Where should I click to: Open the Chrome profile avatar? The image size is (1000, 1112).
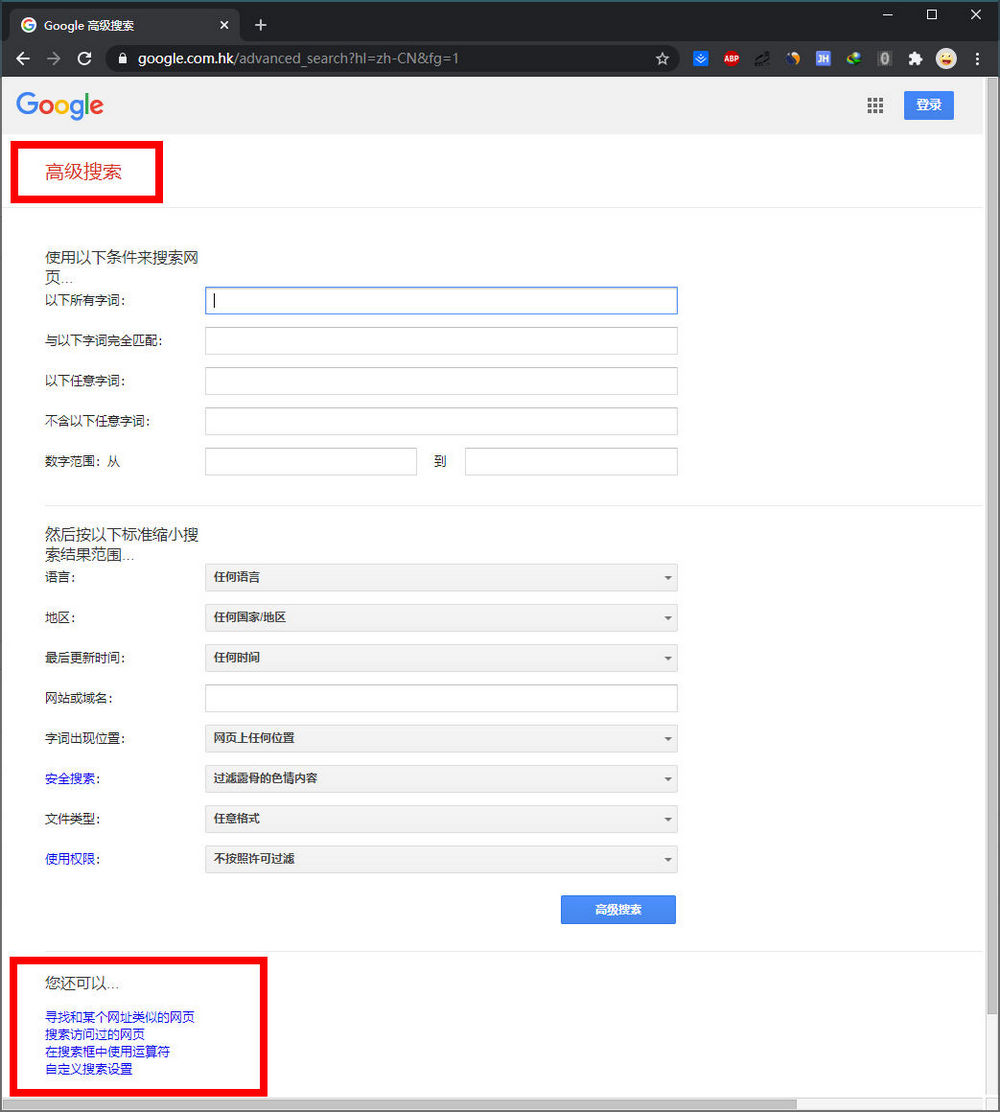(x=946, y=59)
